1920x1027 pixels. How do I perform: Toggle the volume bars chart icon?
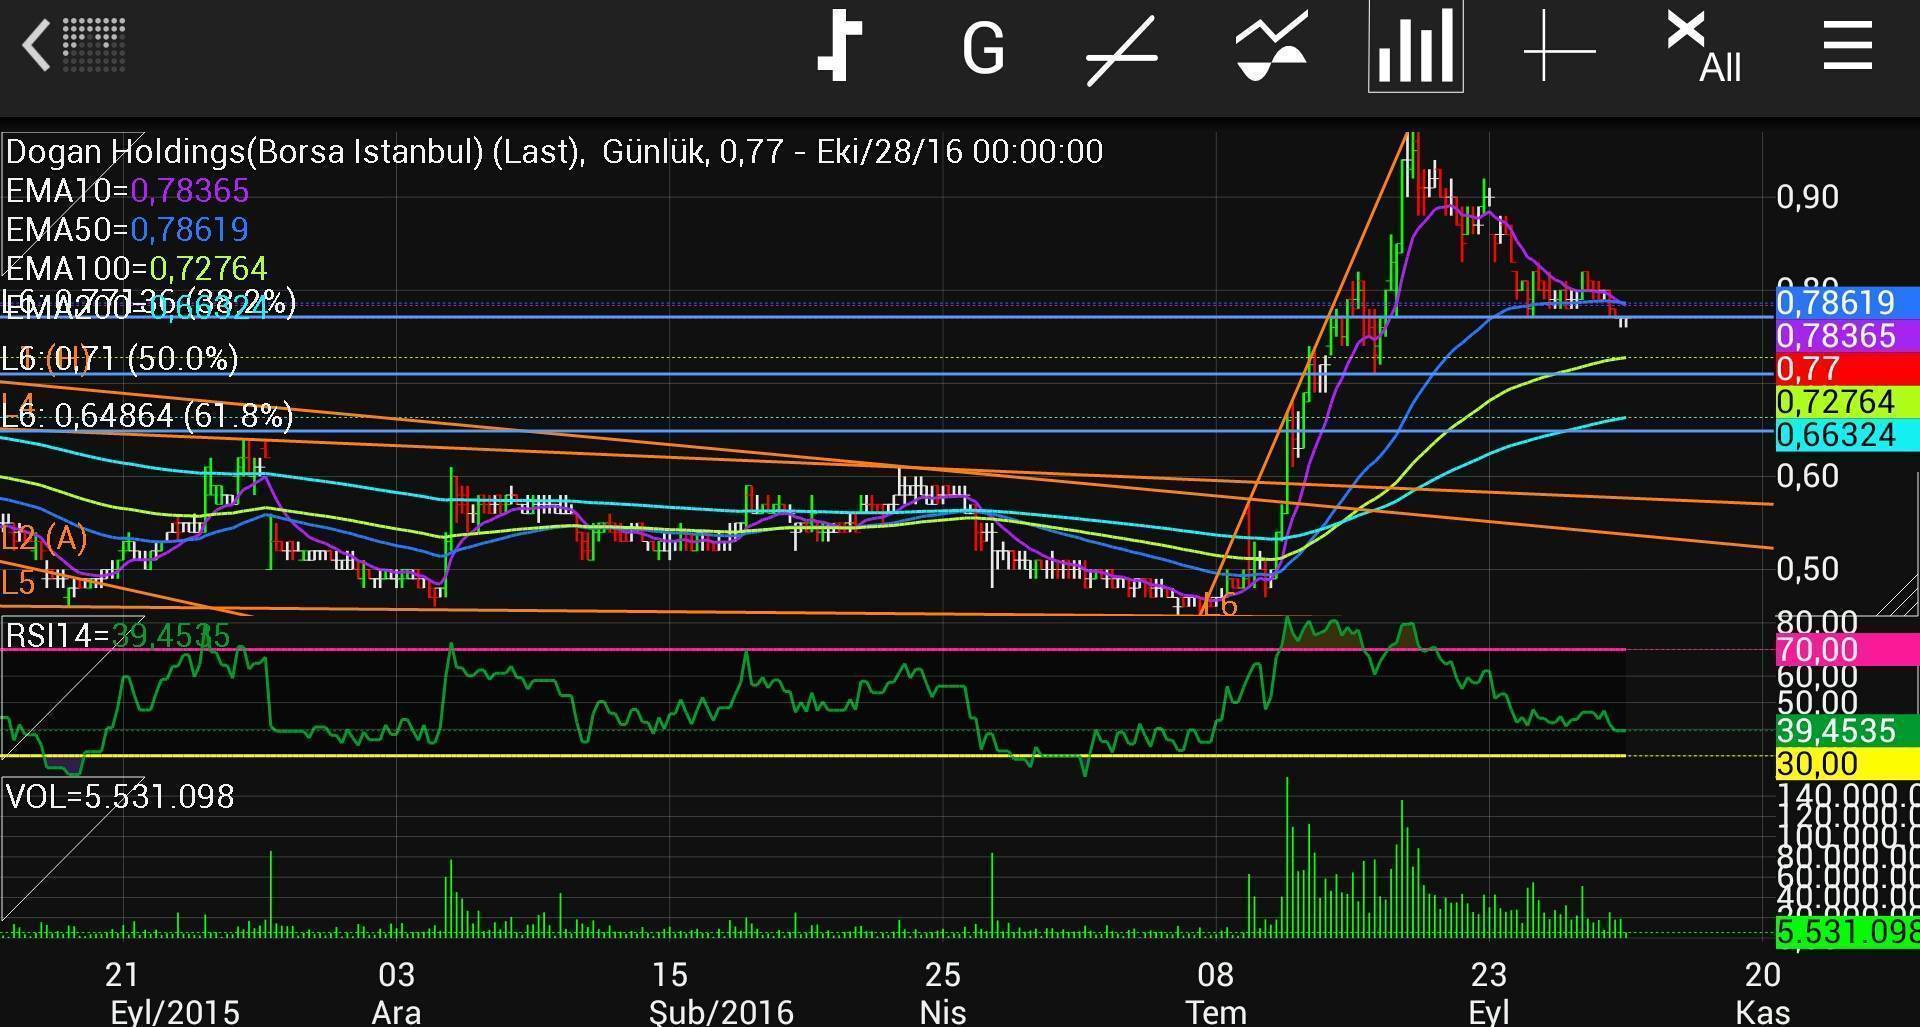pyautogui.click(x=1415, y=47)
